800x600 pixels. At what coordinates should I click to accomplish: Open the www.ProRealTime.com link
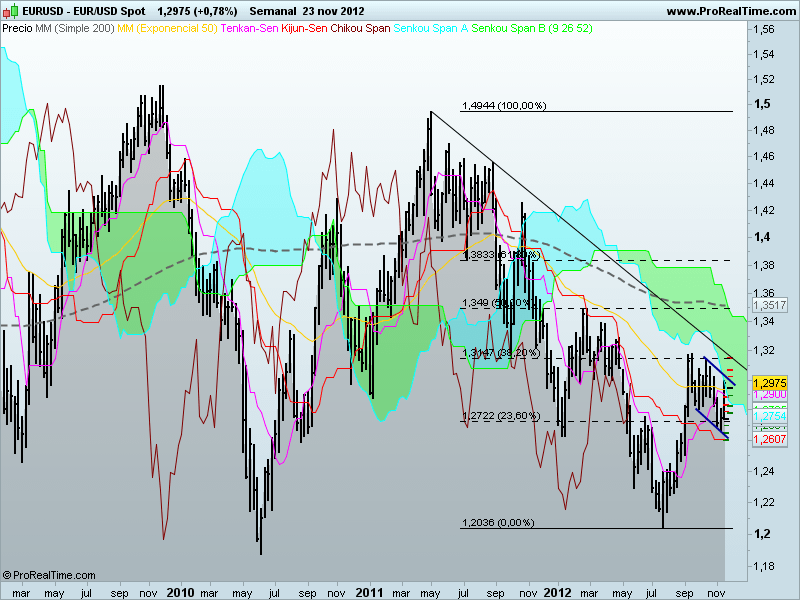tap(729, 10)
